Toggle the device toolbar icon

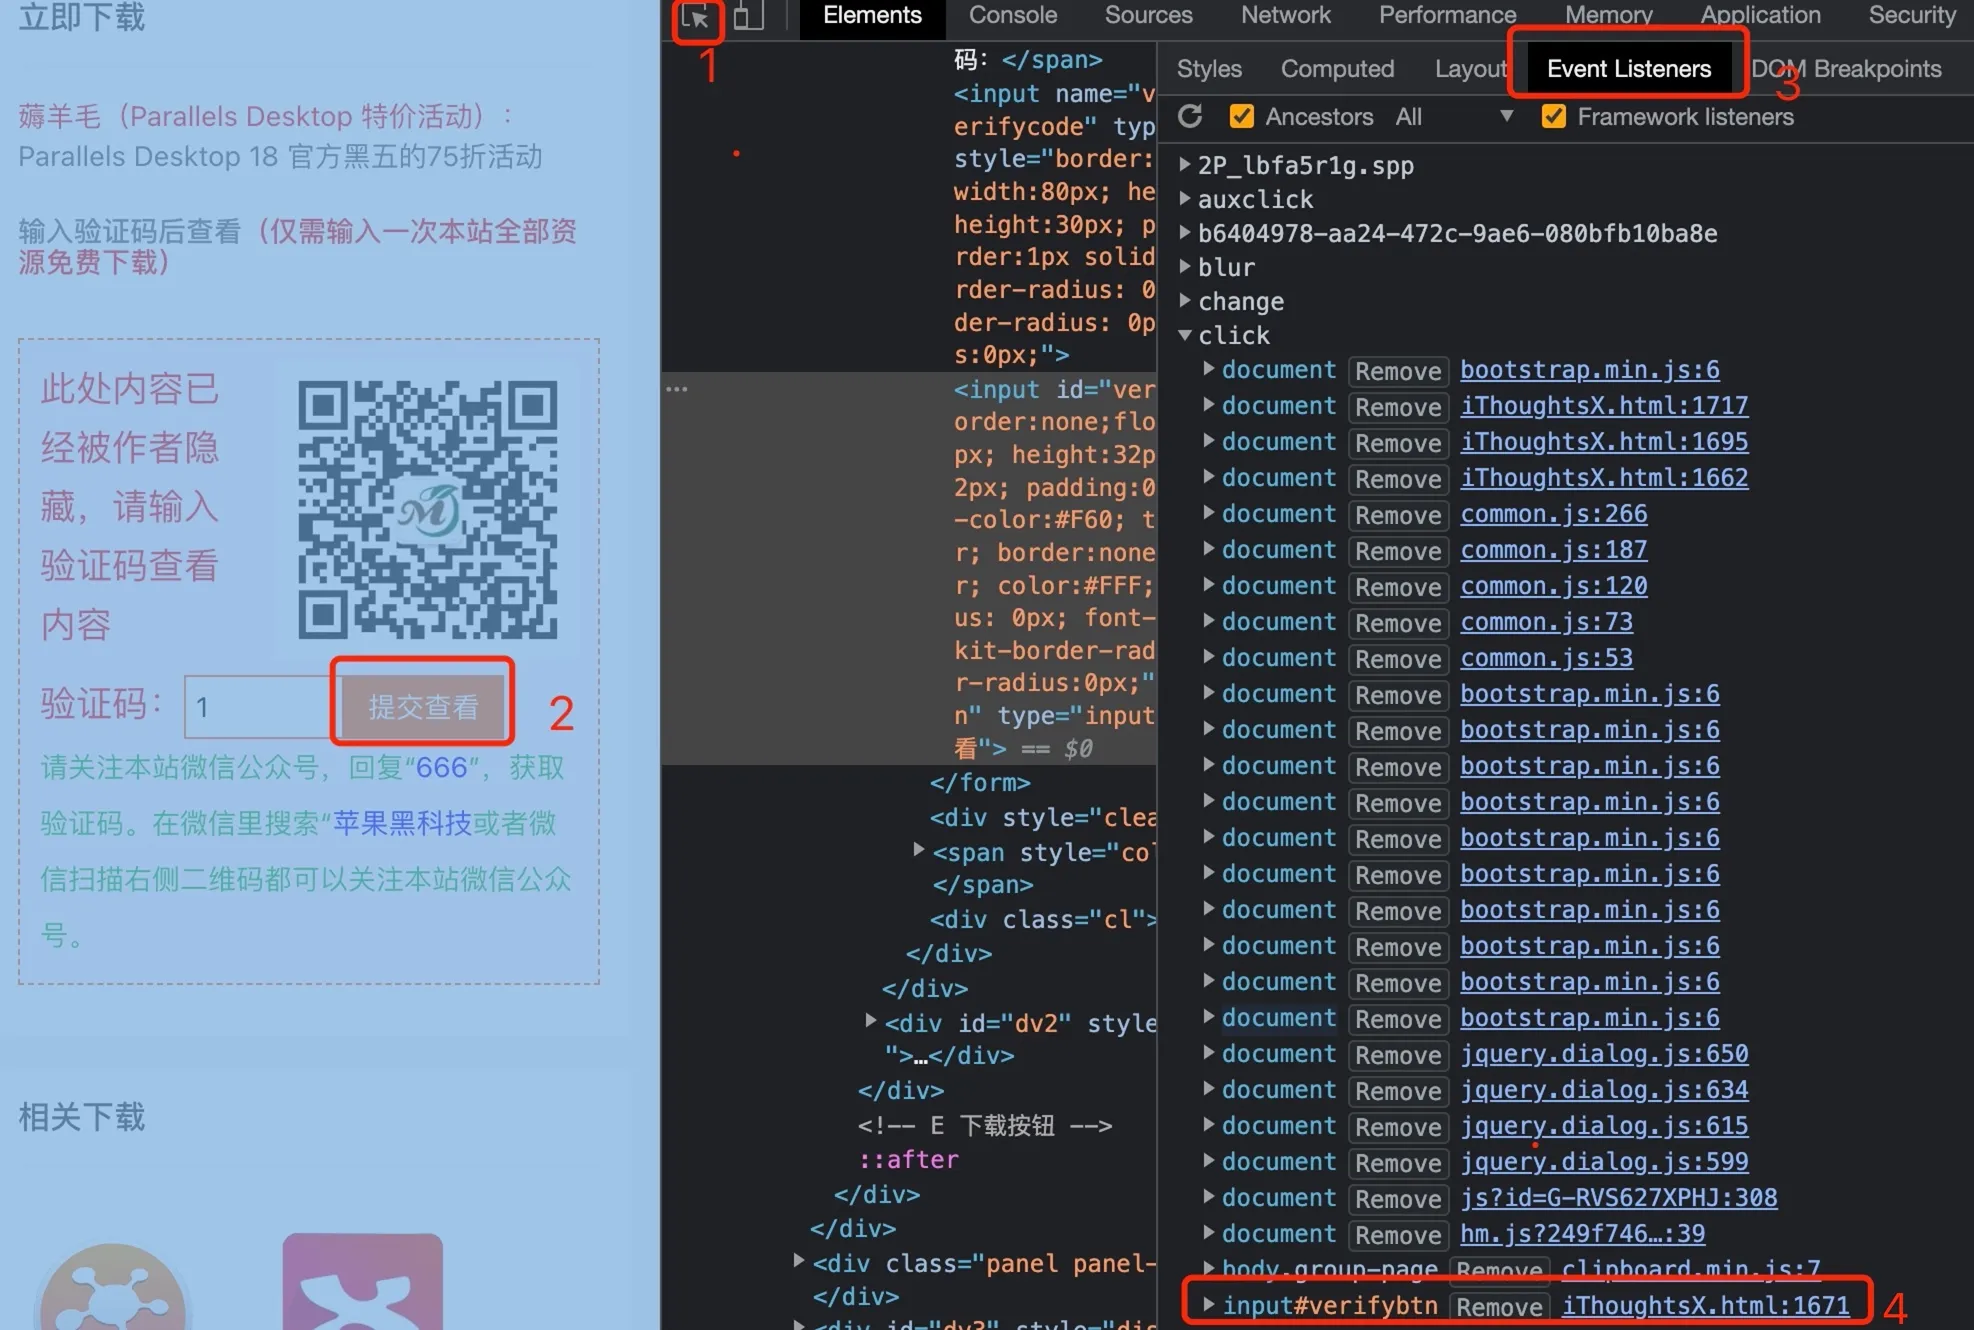[748, 16]
